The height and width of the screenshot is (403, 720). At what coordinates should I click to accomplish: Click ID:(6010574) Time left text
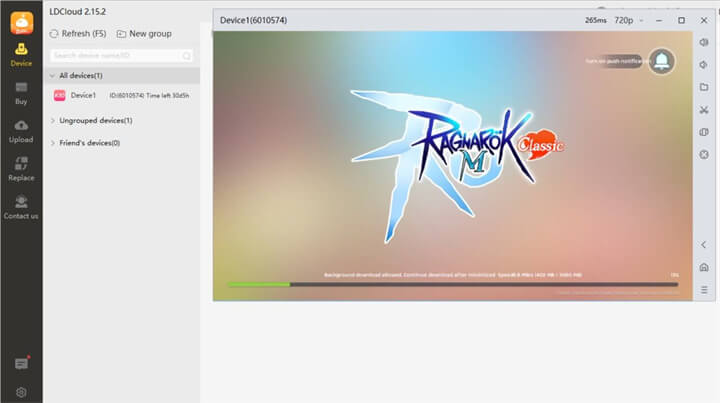click(x=149, y=95)
